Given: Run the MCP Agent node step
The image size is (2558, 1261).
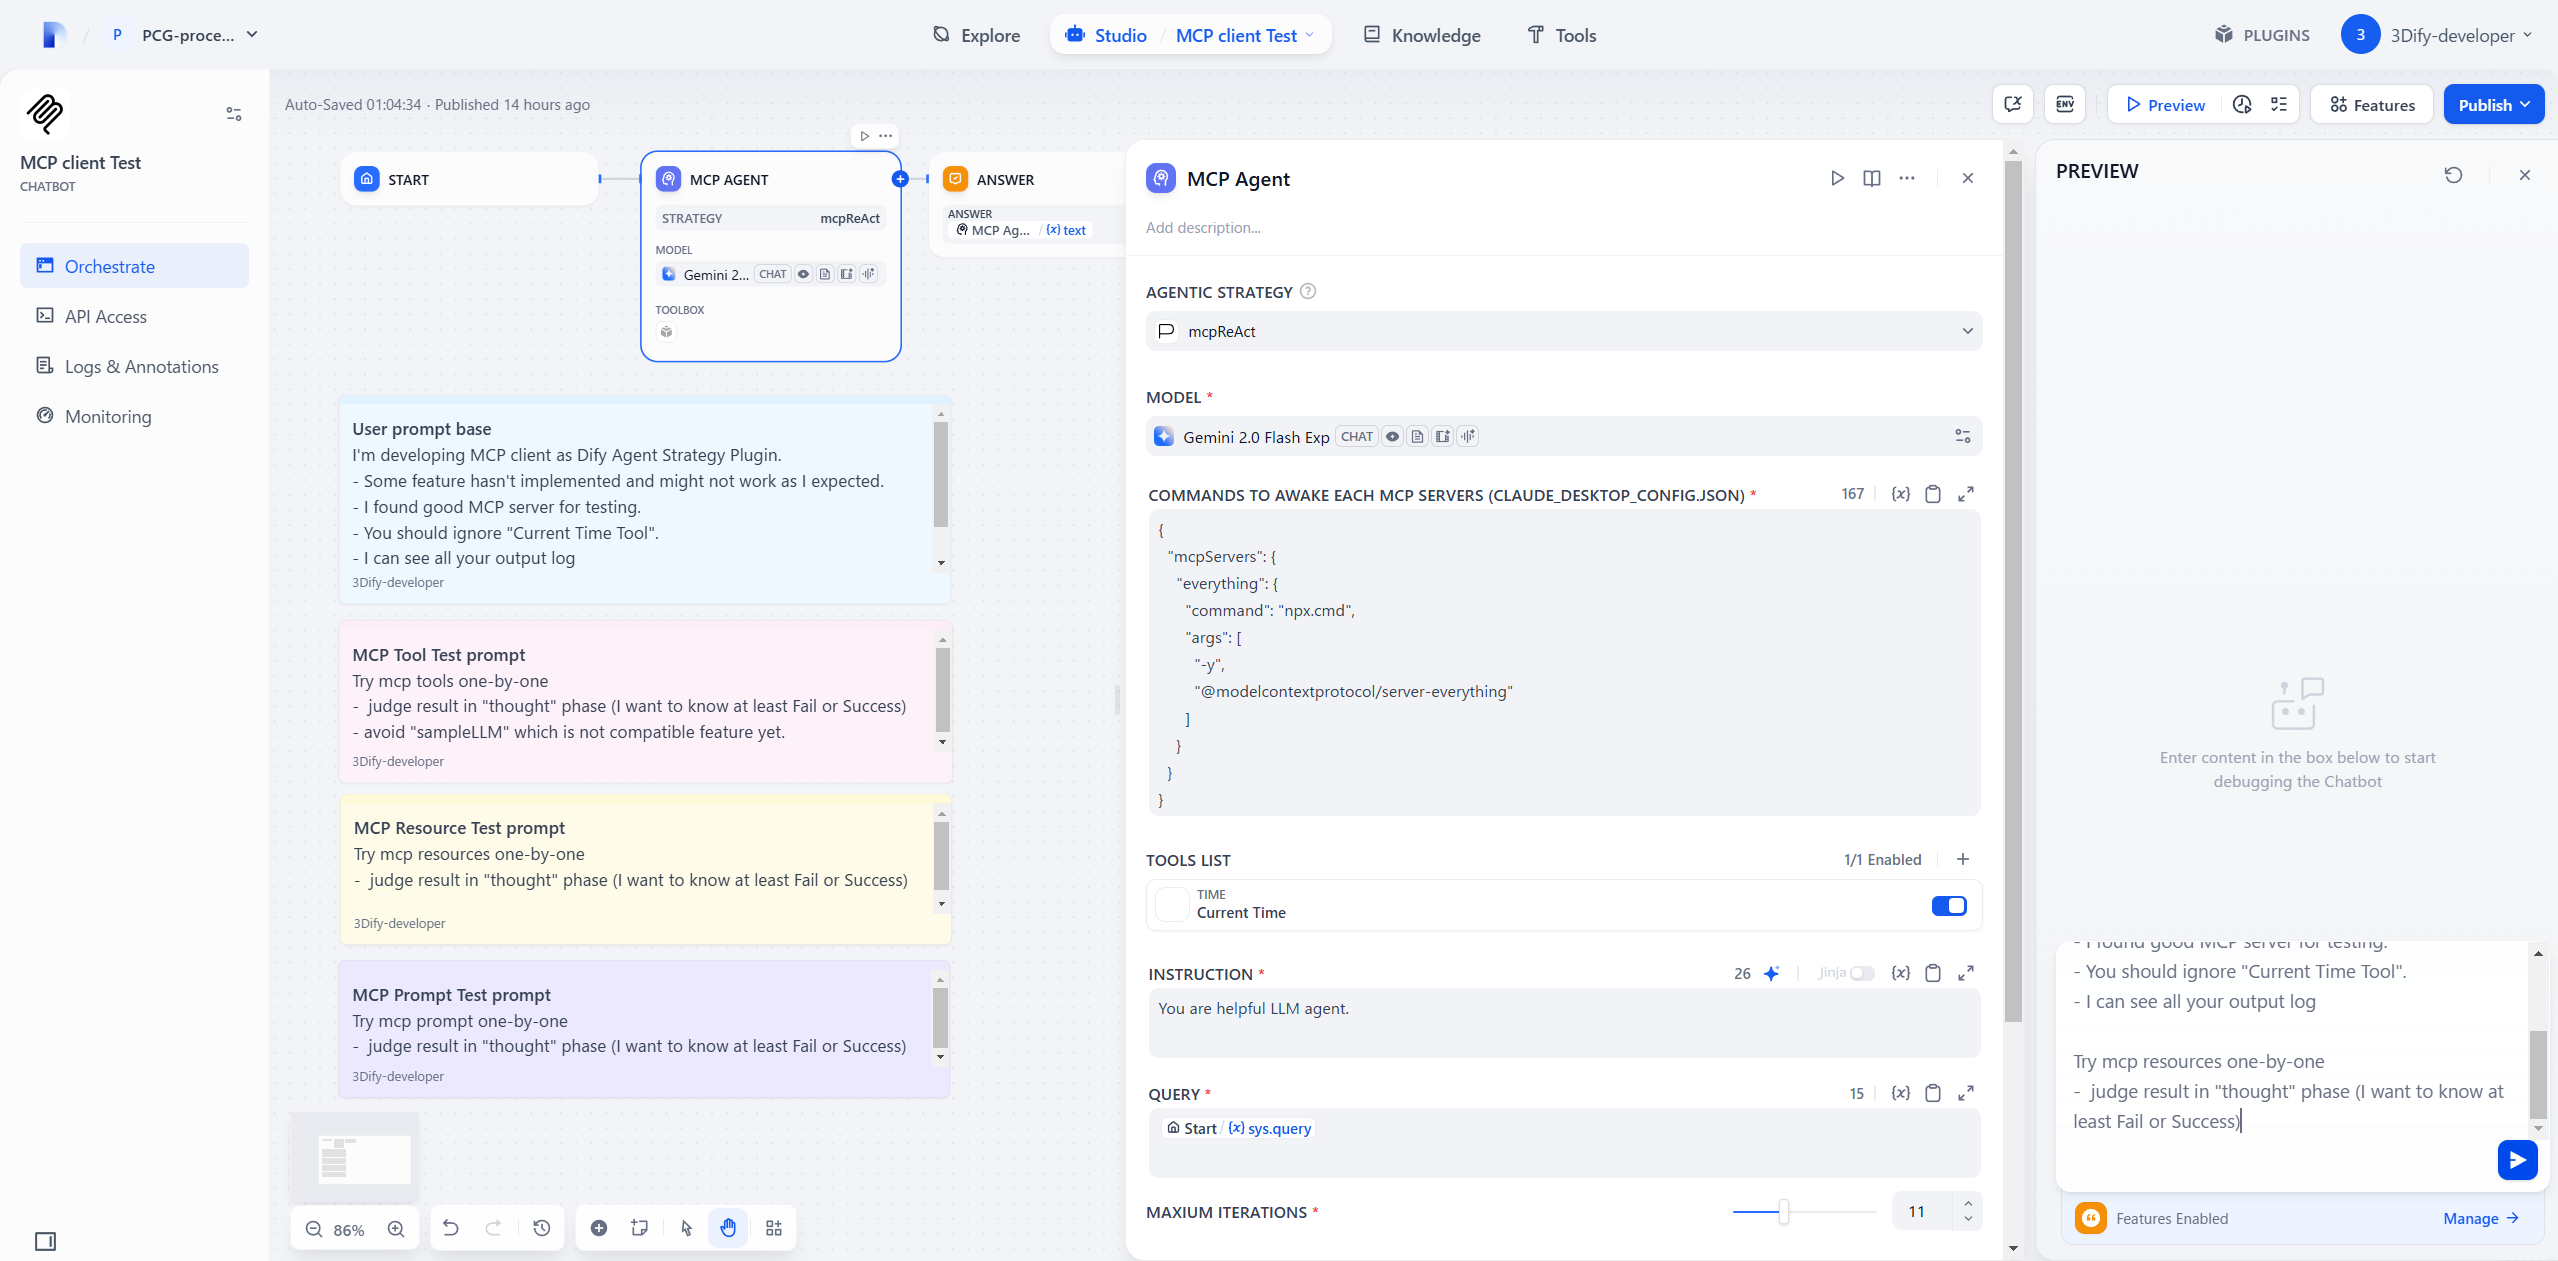Looking at the screenshot, I should 1837,178.
